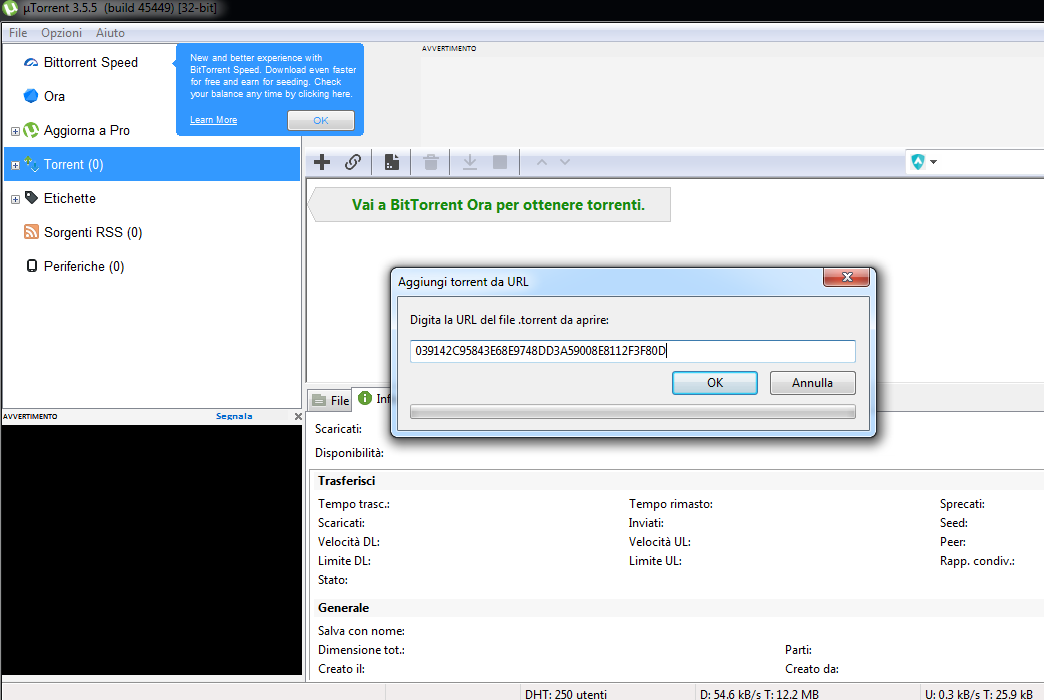Viewport: 1044px width, 700px height.
Task: Move torrent down the queue
Action: tap(565, 162)
